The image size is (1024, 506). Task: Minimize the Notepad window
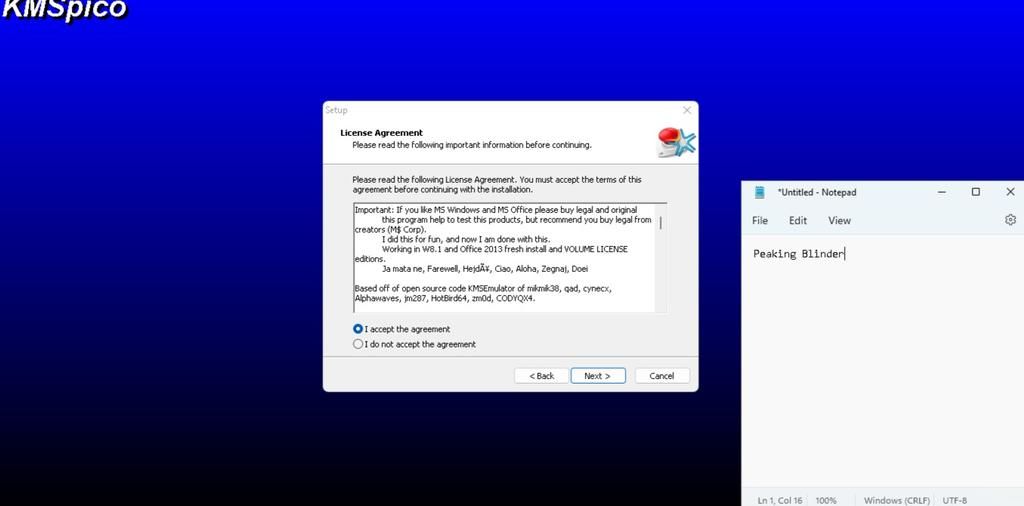[942, 192]
